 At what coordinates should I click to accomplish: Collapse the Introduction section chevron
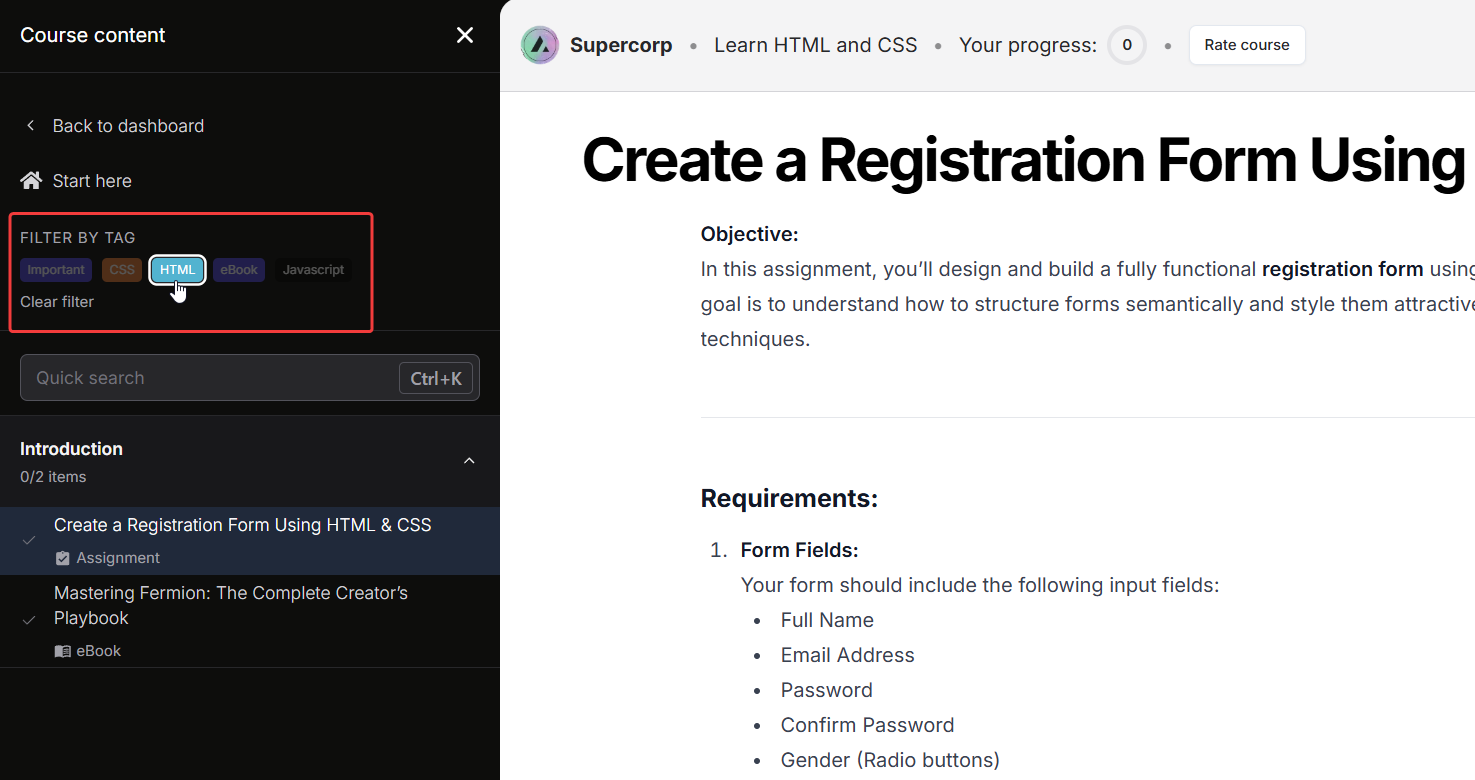point(469,461)
